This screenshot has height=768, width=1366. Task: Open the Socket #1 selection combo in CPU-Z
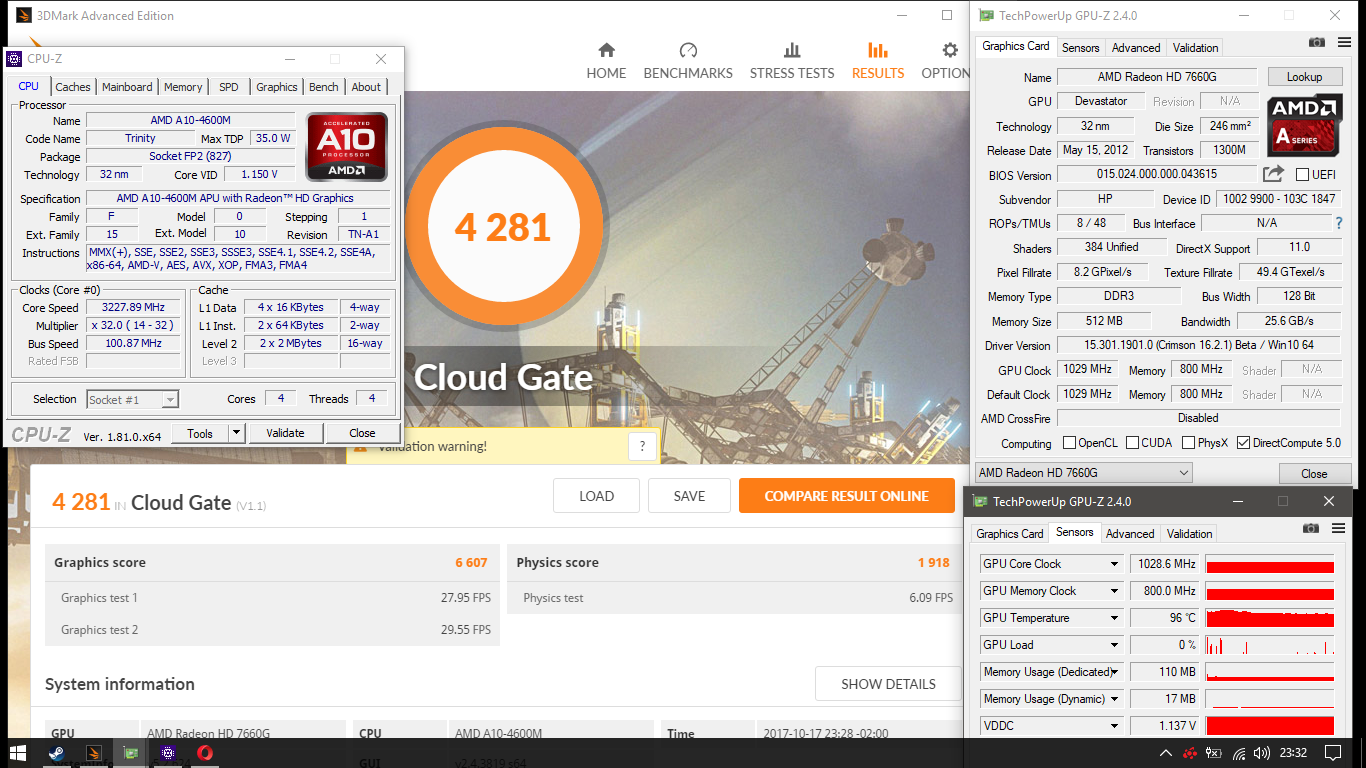point(132,399)
